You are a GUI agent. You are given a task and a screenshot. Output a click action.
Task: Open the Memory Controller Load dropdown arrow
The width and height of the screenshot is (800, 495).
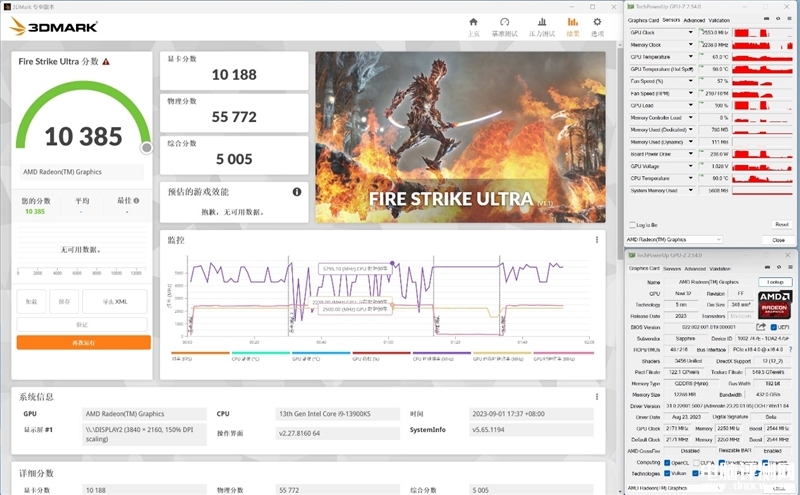(x=691, y=117)
